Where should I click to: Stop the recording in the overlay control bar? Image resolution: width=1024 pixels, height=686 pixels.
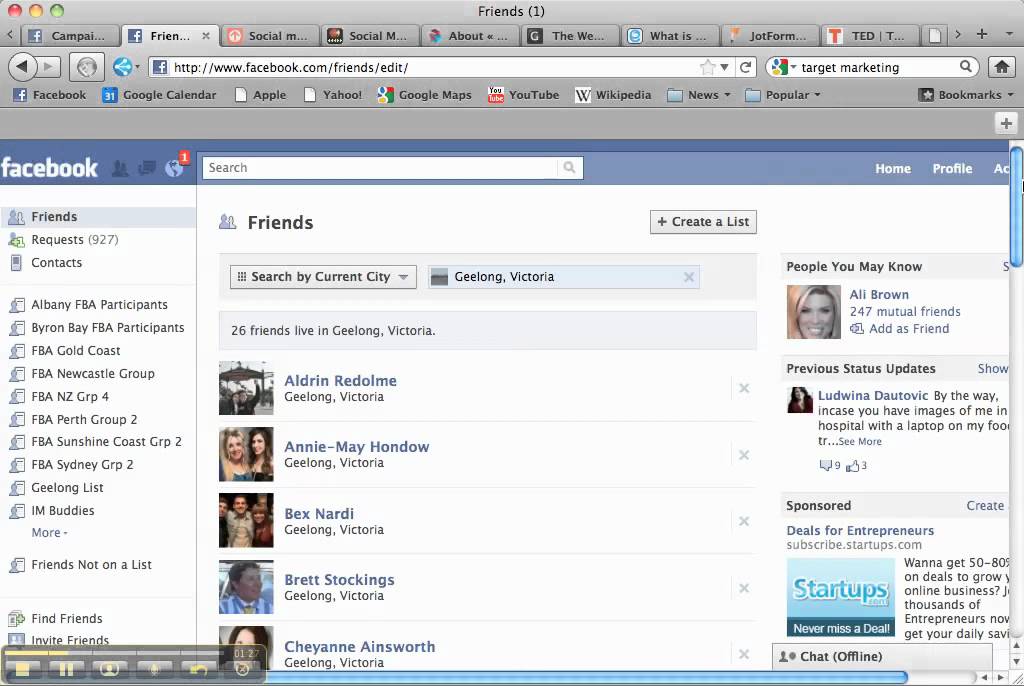pyautogui.click(x=23, y=669)
